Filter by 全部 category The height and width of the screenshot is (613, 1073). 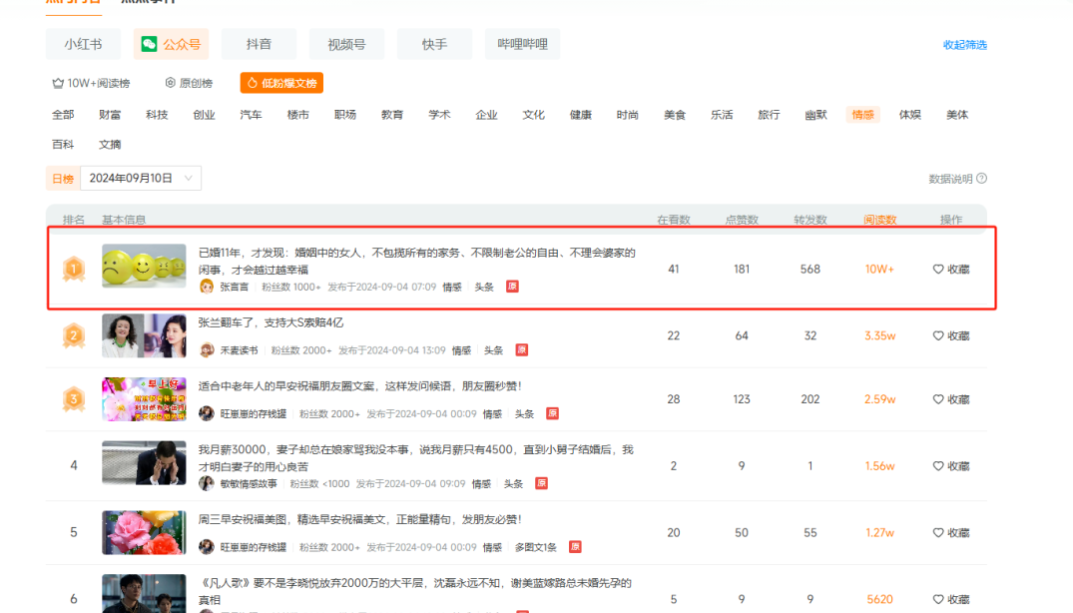pyautogui.click(x=63, y=115)
